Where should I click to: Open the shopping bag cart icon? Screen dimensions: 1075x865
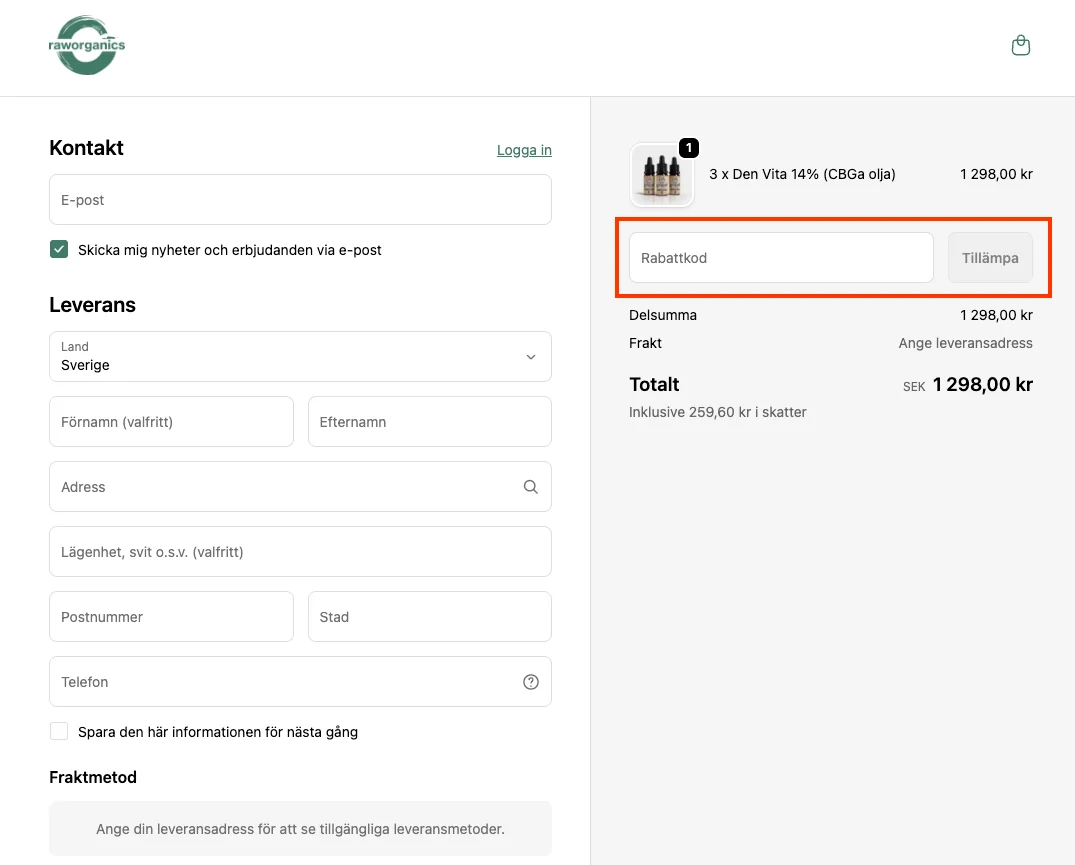1020,46
